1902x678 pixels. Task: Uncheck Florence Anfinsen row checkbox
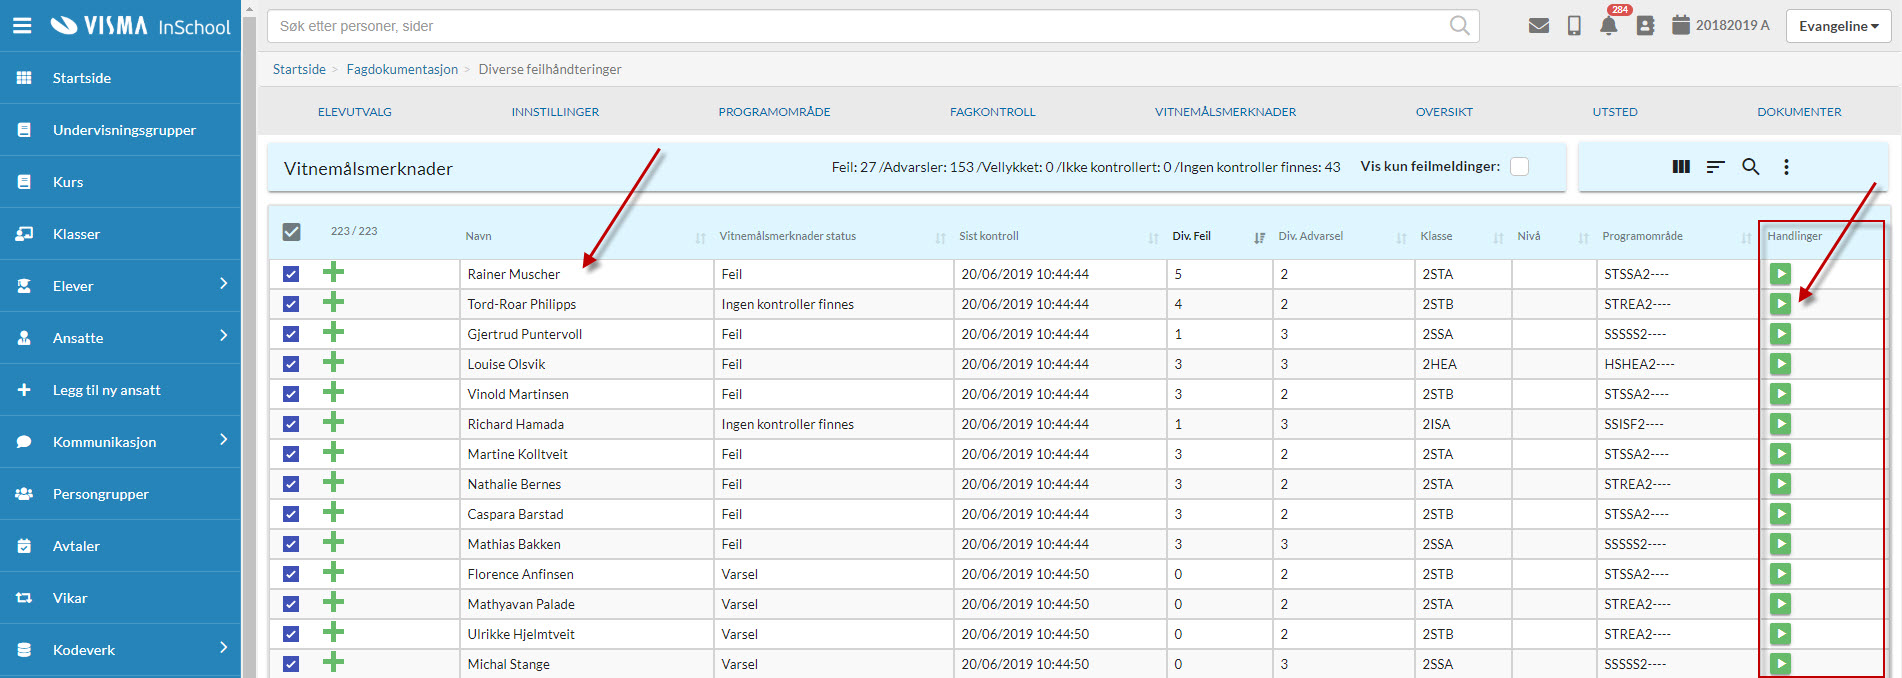pos(291,574)
